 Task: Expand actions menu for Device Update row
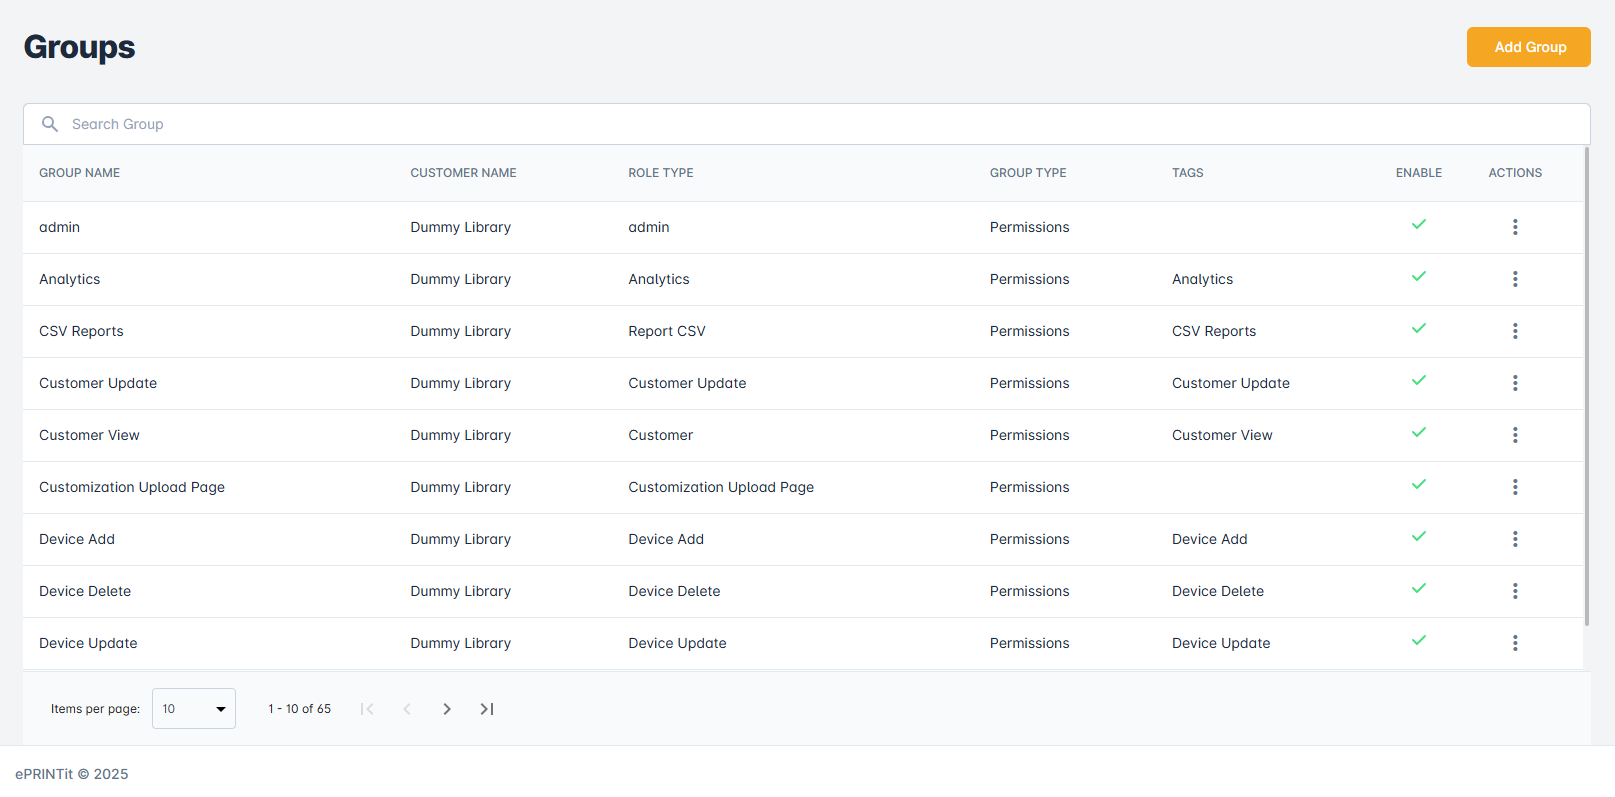click(x=1515, y=643)
